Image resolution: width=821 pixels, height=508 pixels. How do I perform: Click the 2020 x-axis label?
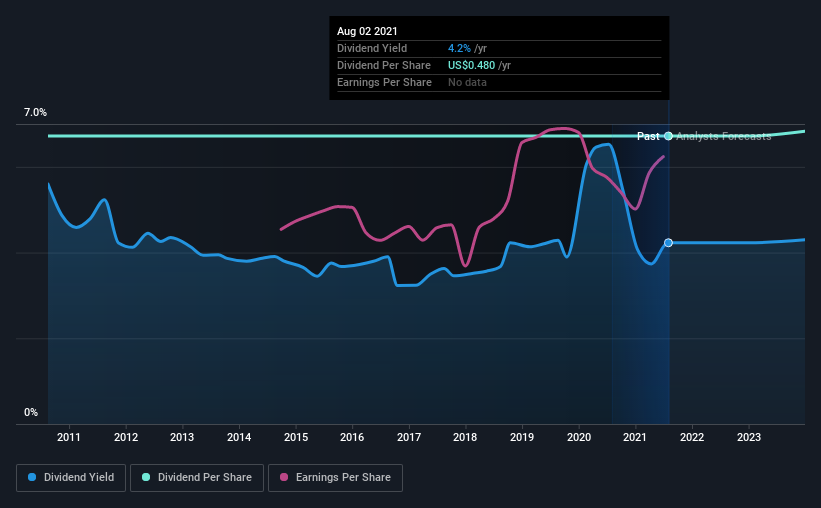tap(579, 437)
